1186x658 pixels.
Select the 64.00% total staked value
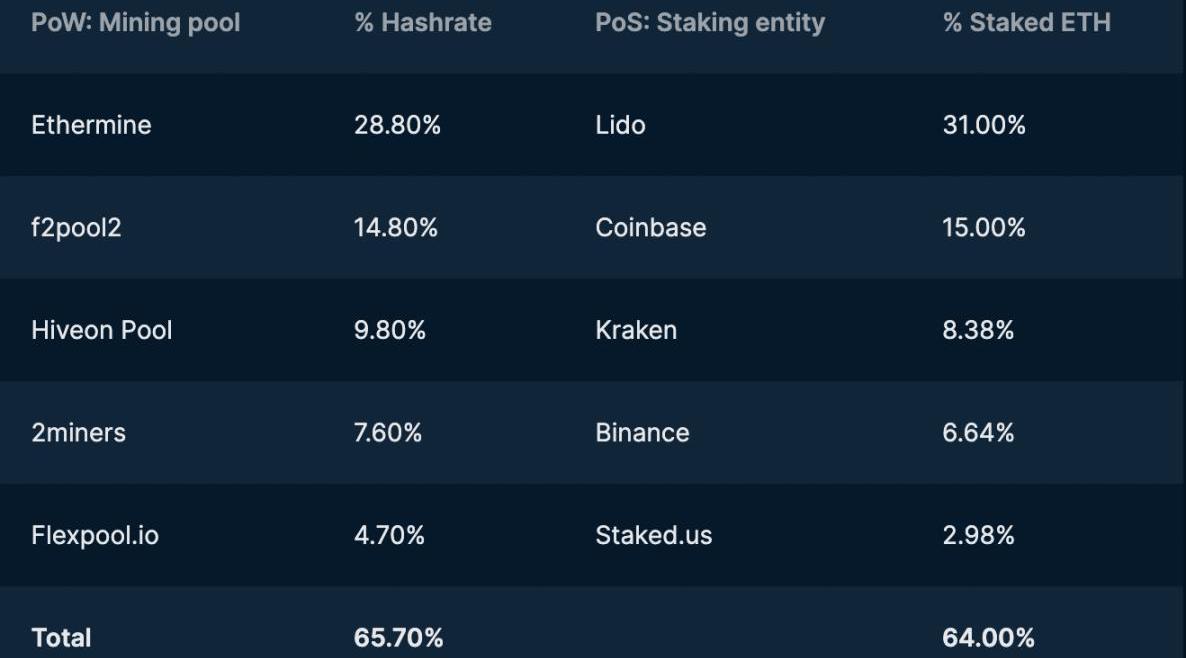[988, 638]
